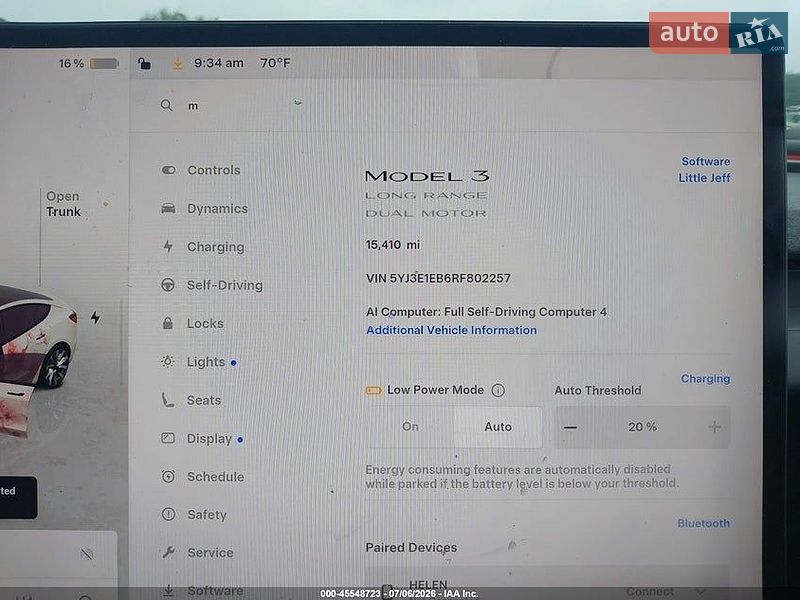Open the Dynamics menu
This screenshot has width=800, height=600.
217,208
